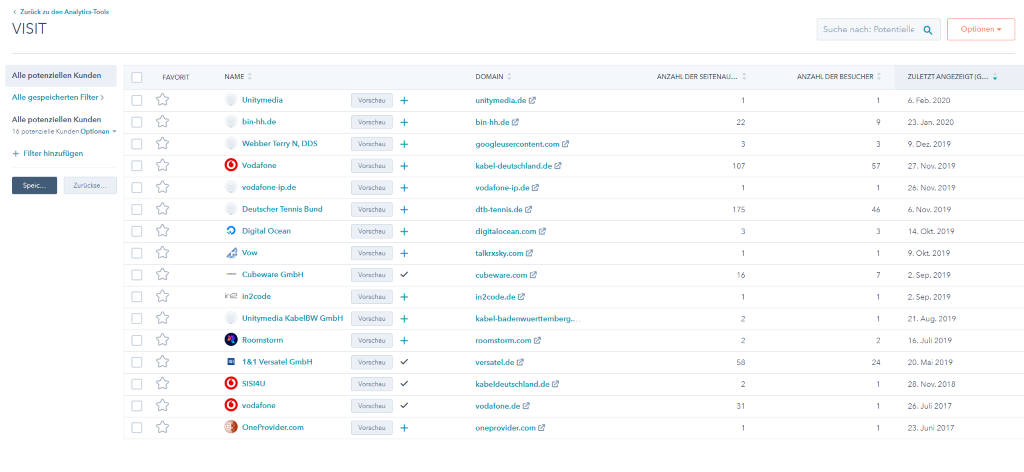This screenshot has height=472, width=1024.
Task: Check the box for bin-hh.de row
Action: click(137, 122)
